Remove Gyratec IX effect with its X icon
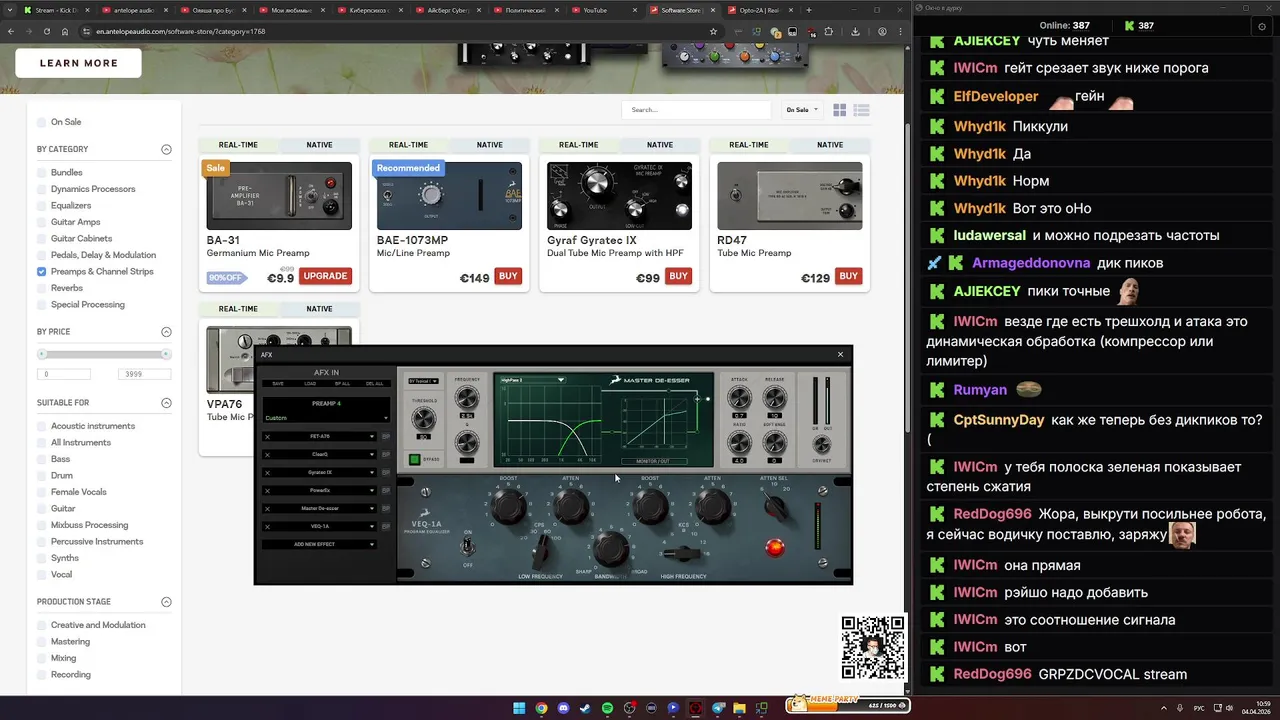1280x720 pixels. click(x=267, y=473)
